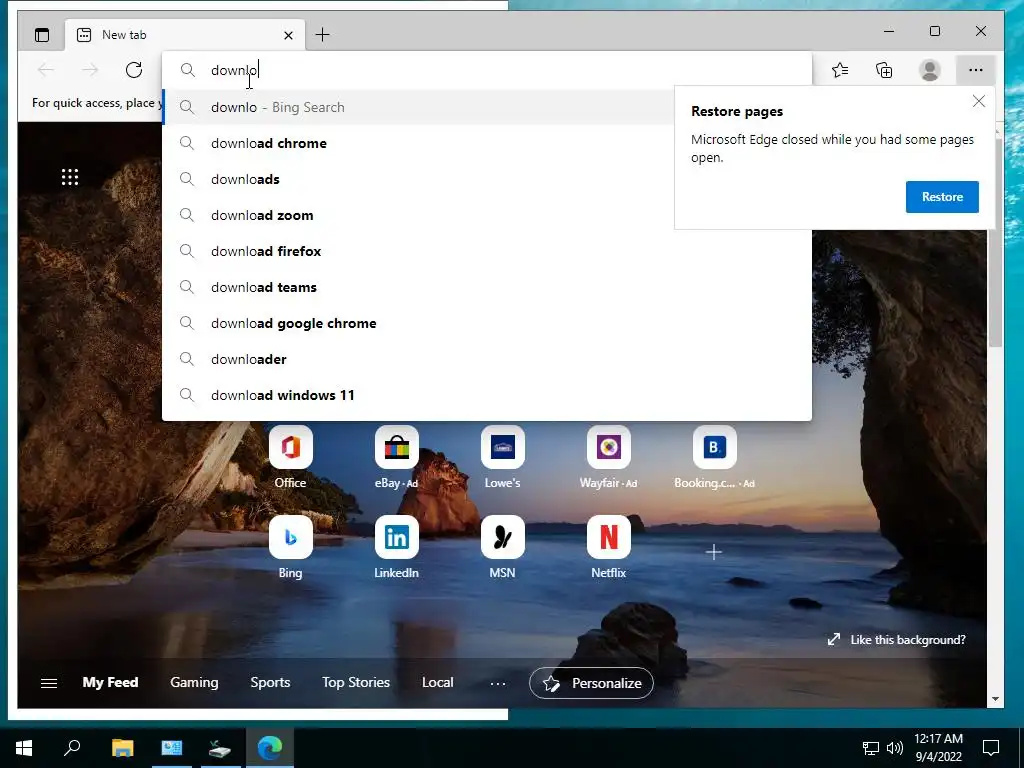This screenshot has height=768, width=1024.
Task: Open Settings and more ellipsis menu
Action: pos(976,70)
